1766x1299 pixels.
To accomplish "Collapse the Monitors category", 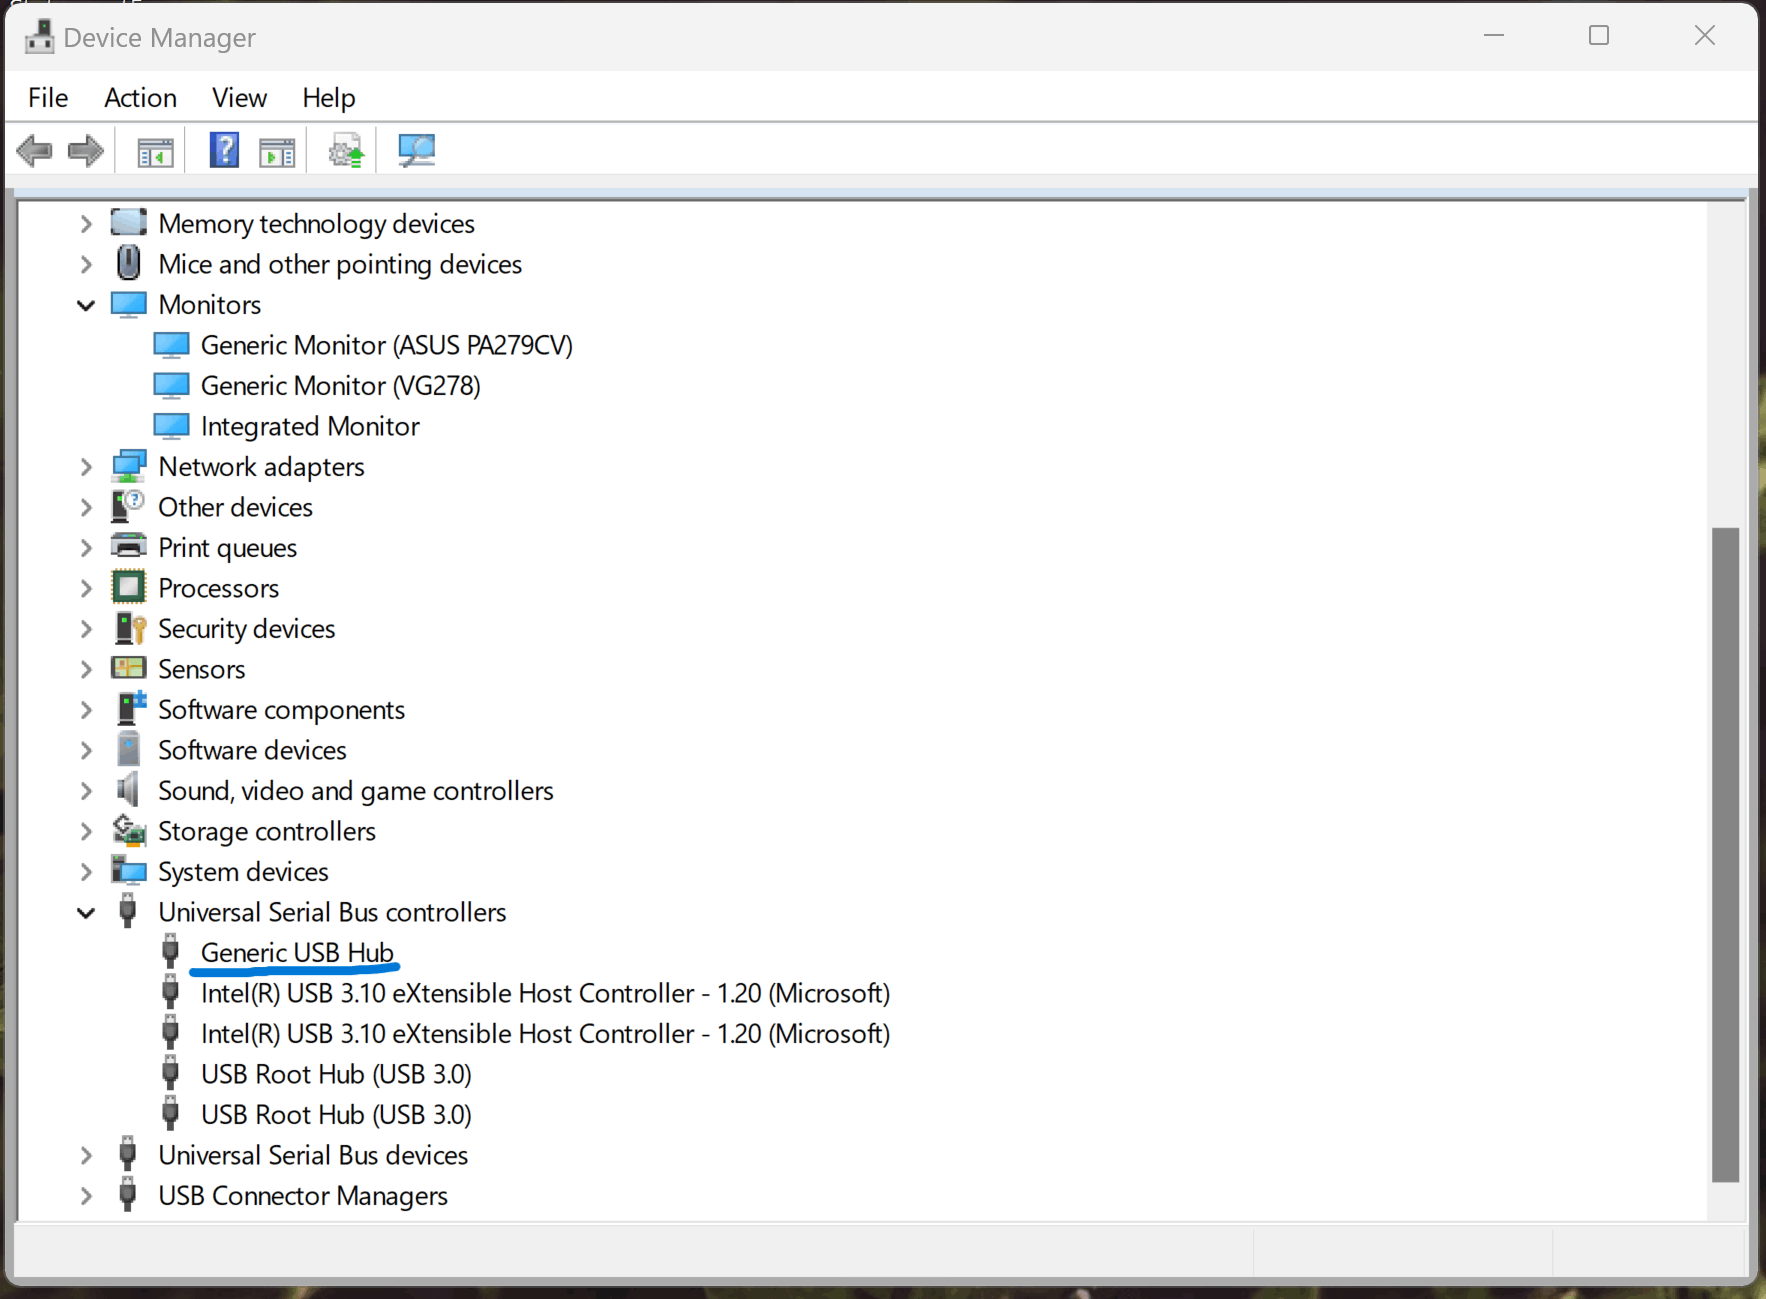I will pyautogui.click(x=85, y=304).
